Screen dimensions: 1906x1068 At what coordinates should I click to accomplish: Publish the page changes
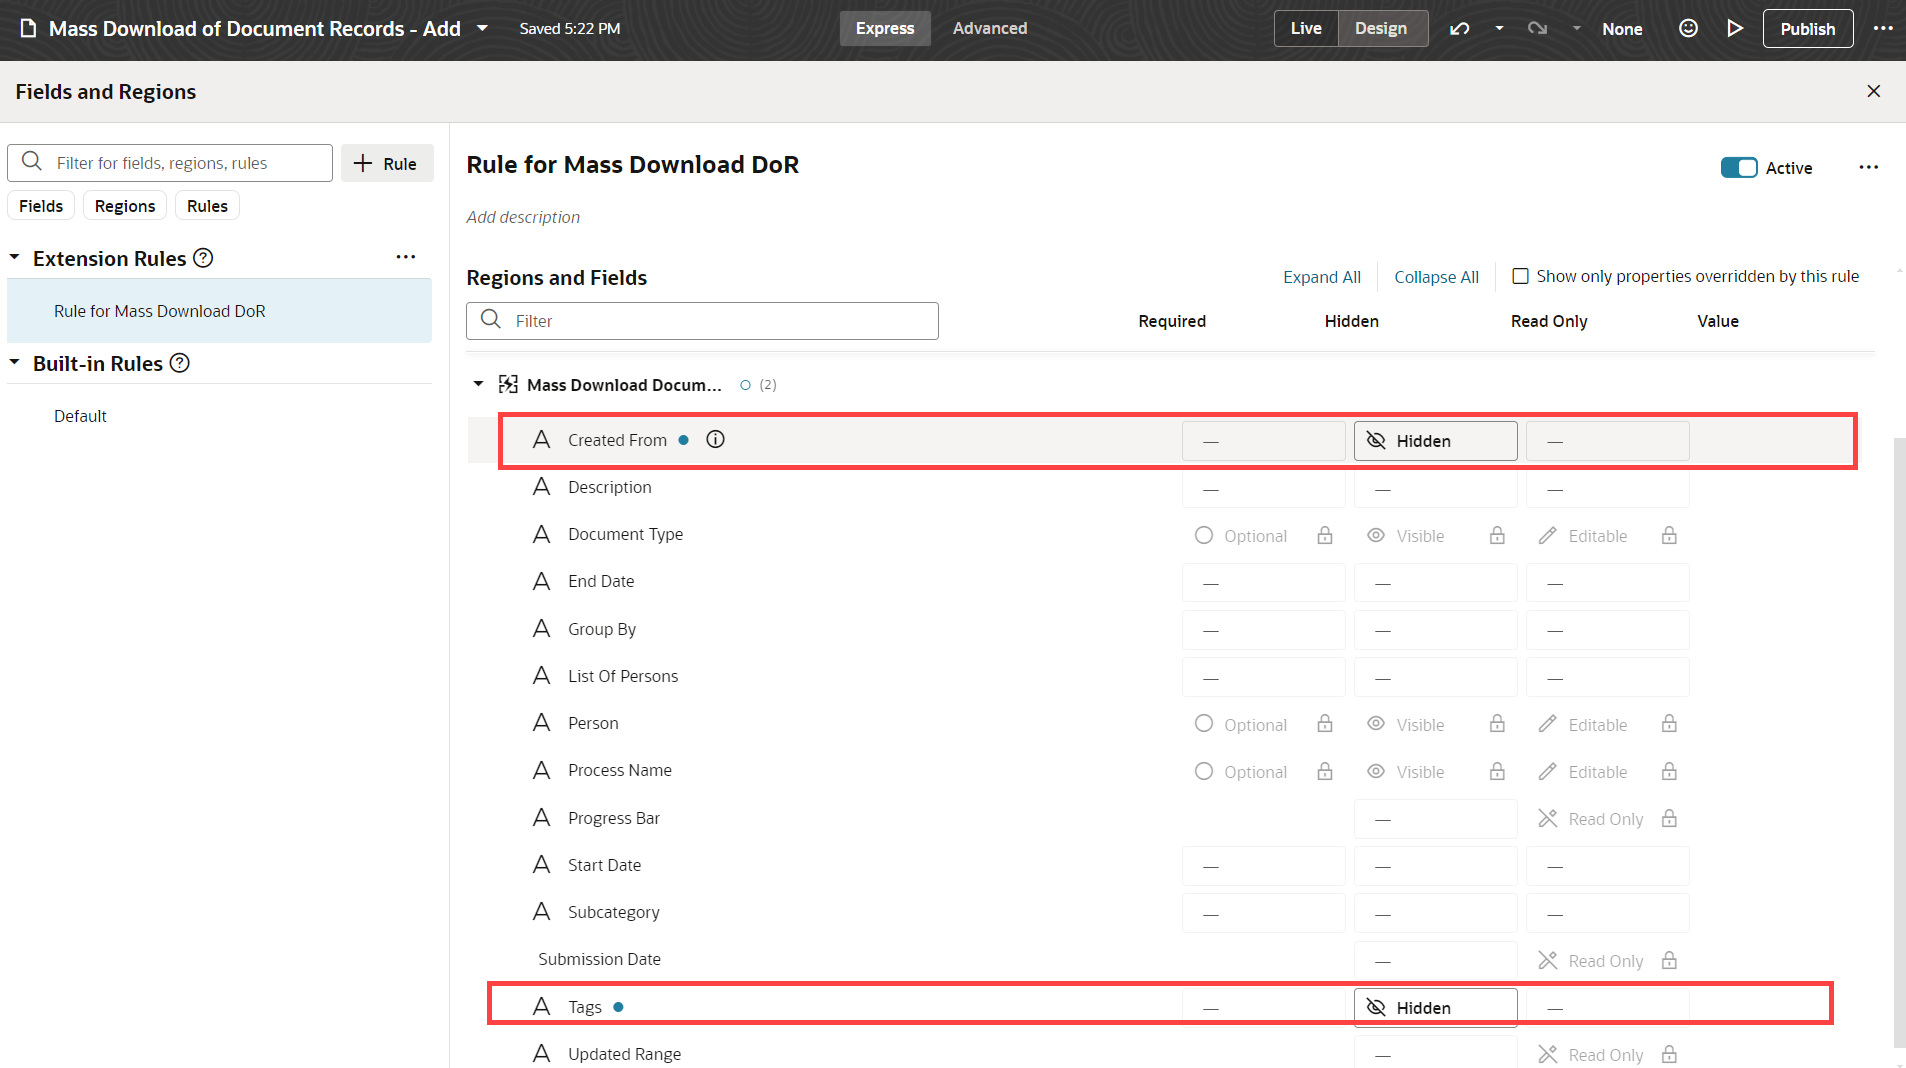[x=1807, y=29]
